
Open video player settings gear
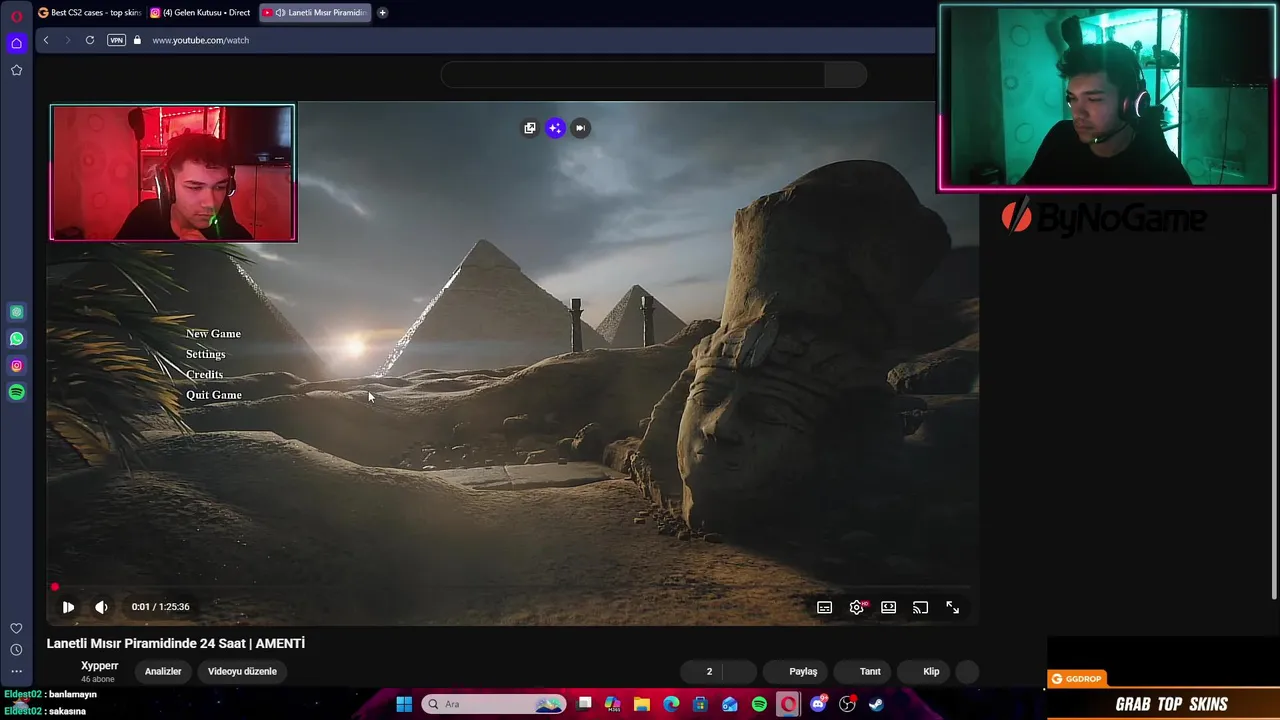[857, 607]
